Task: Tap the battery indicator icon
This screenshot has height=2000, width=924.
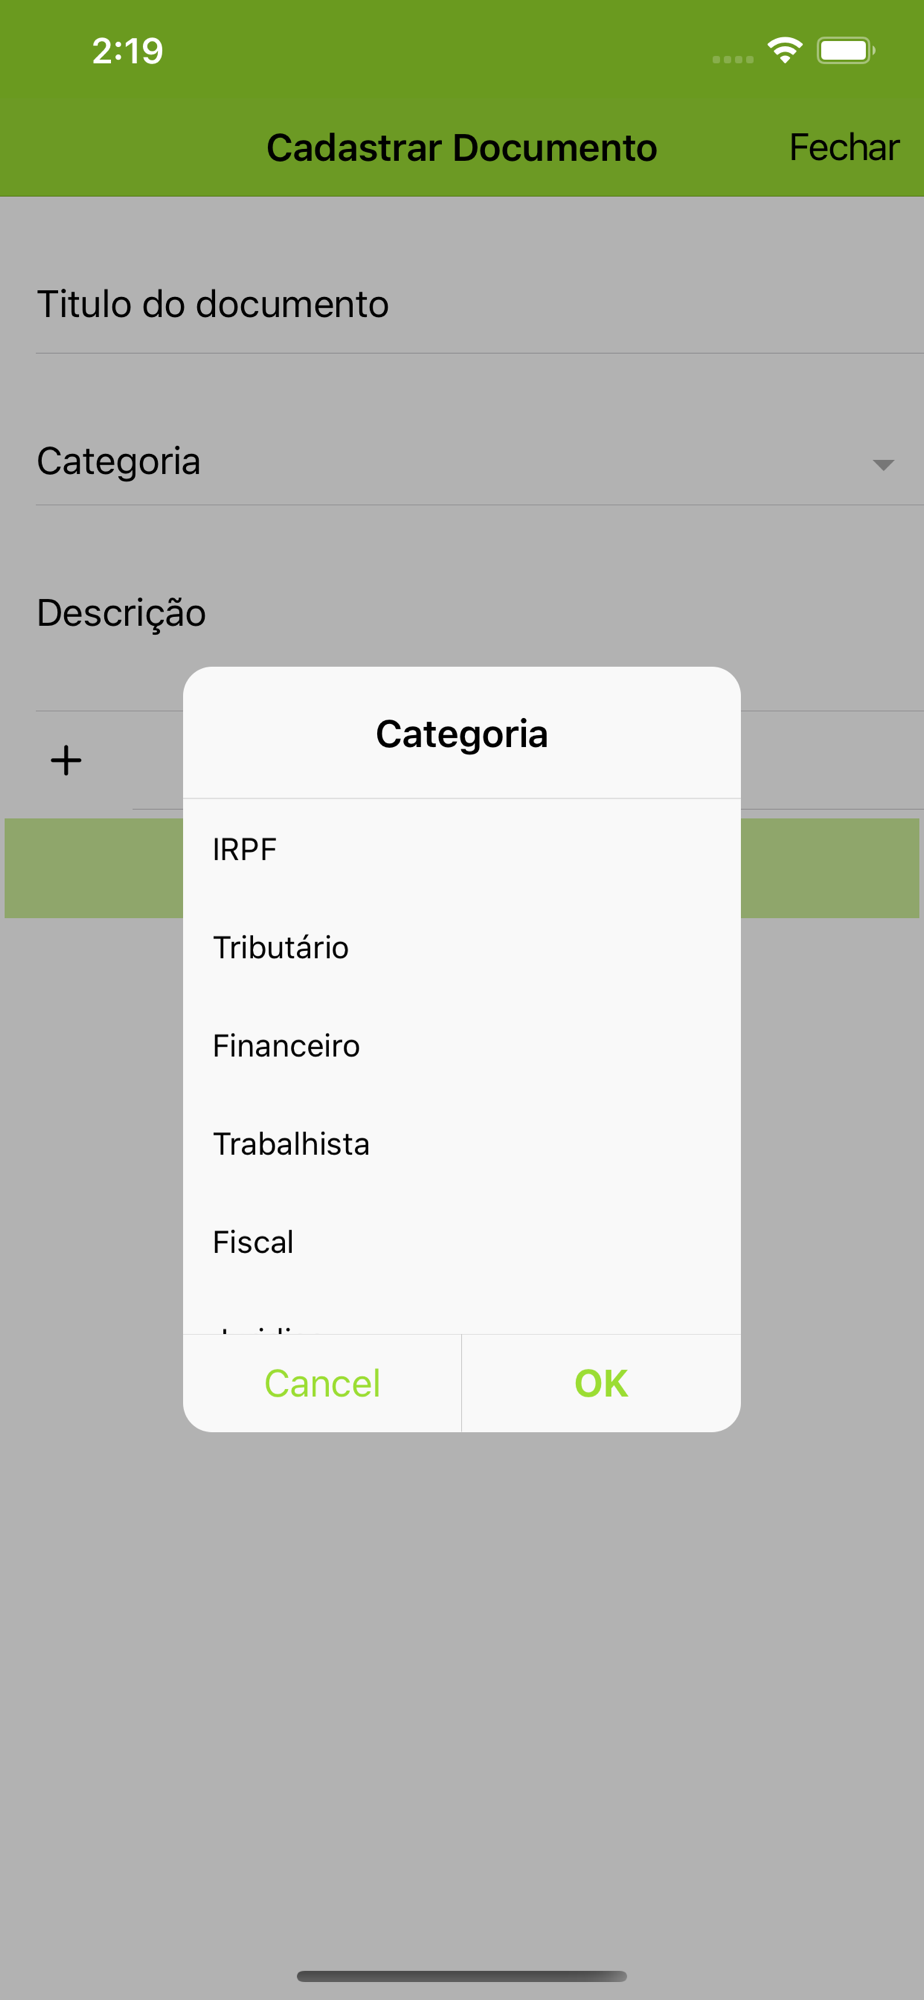Action: coord(845,50)
